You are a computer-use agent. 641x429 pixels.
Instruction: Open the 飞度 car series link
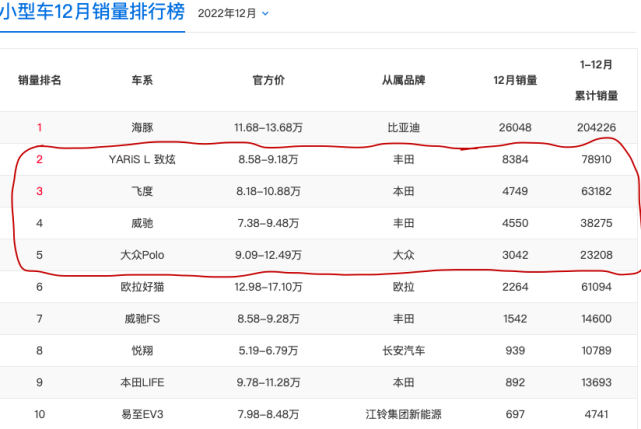(x=142, y=191)
